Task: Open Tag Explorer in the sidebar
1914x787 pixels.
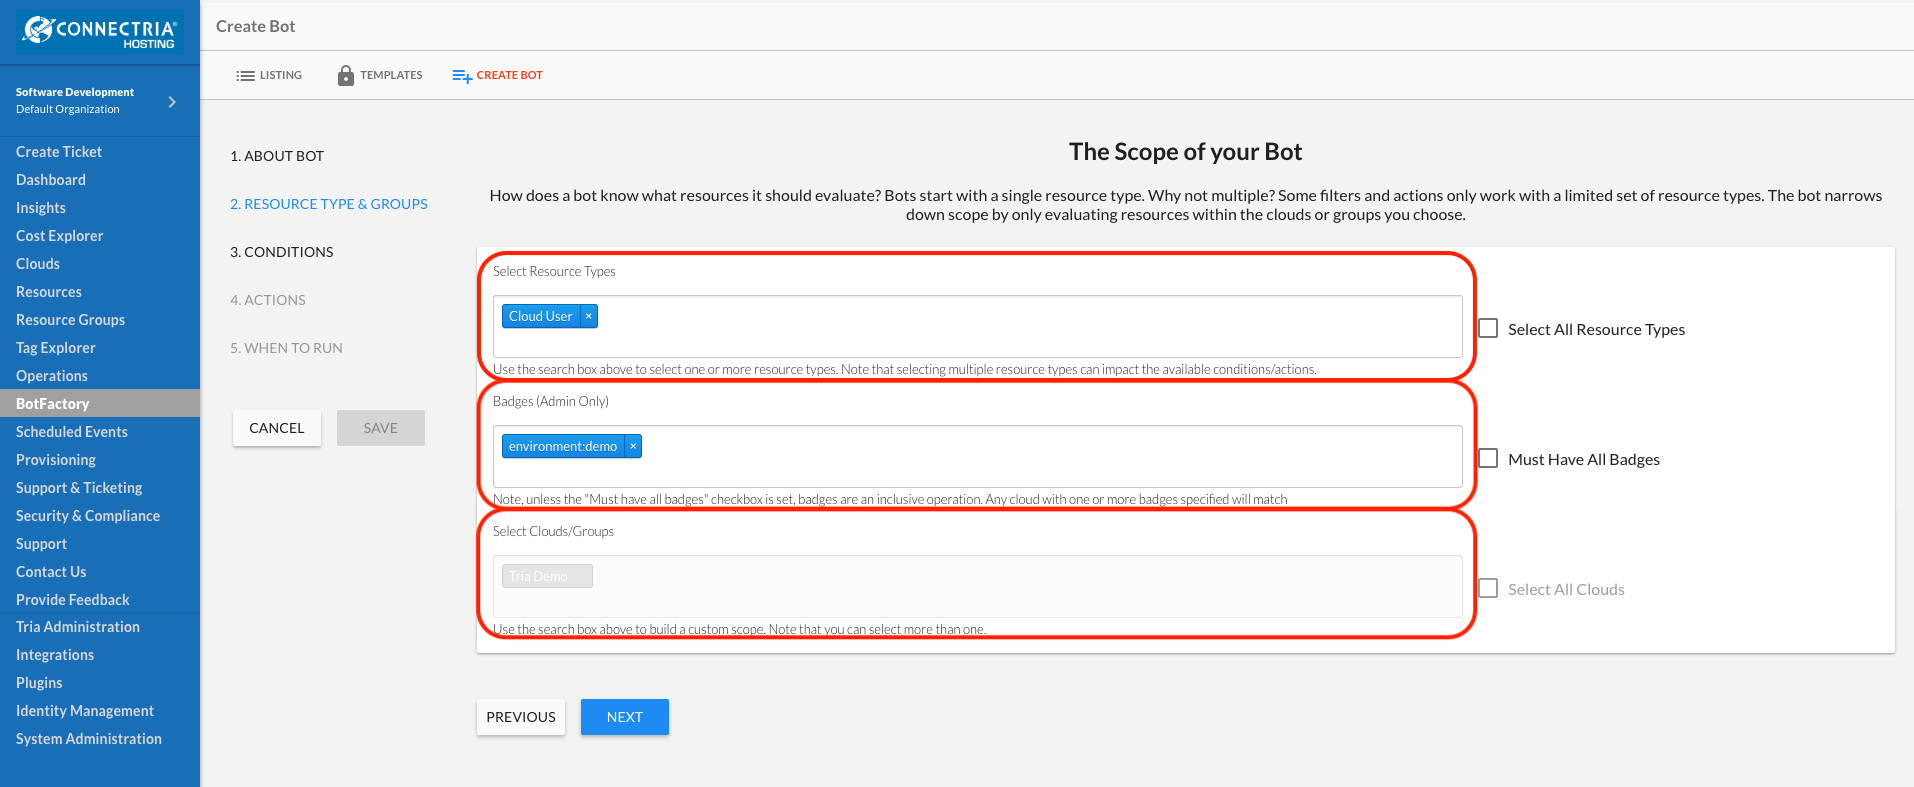Action: coord(56,348)
